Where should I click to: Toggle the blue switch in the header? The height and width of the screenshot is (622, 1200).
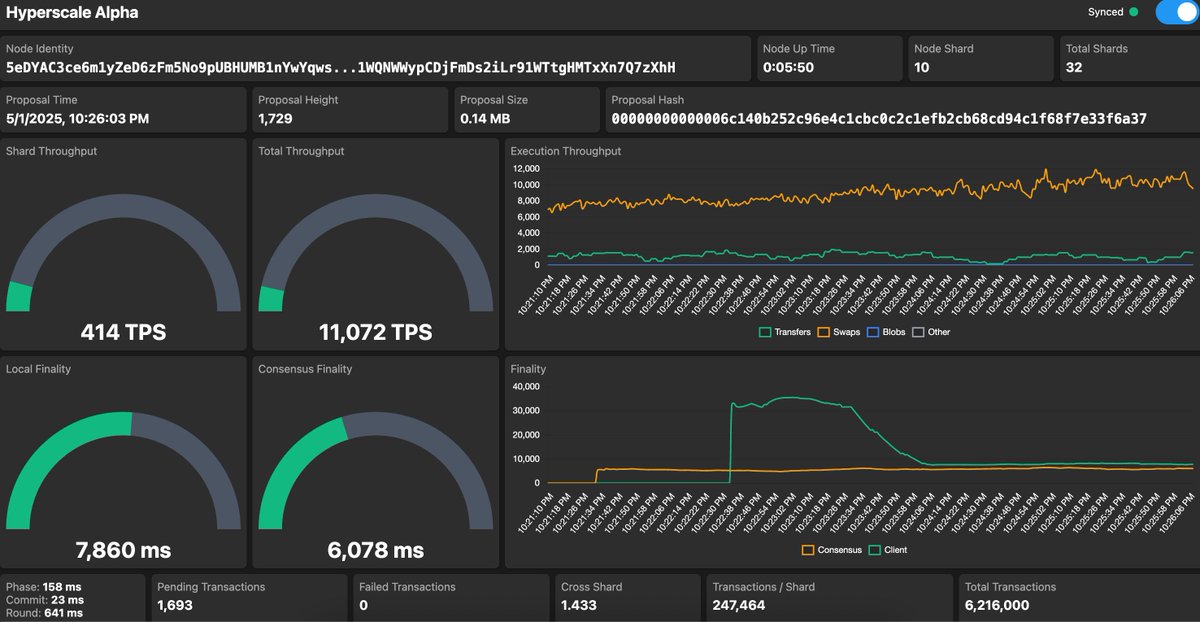1176,12
